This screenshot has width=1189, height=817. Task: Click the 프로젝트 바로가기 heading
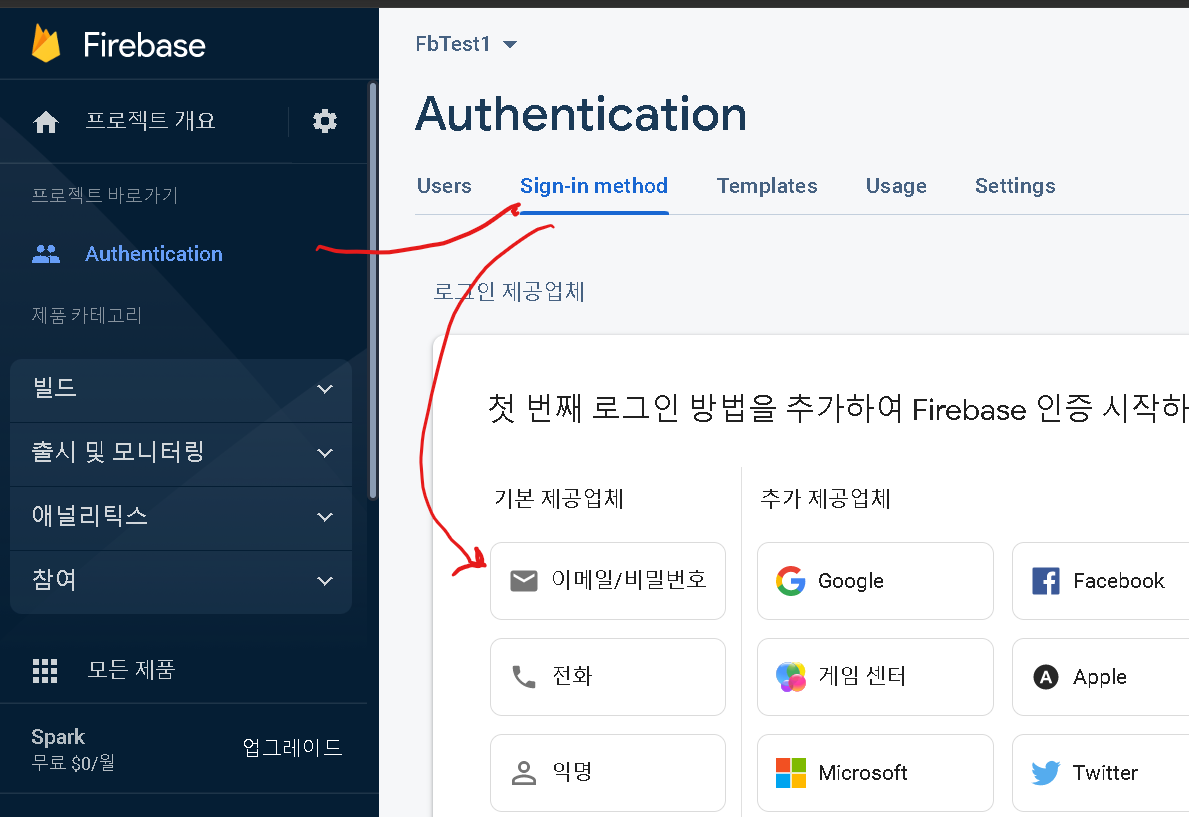(105, 196)
